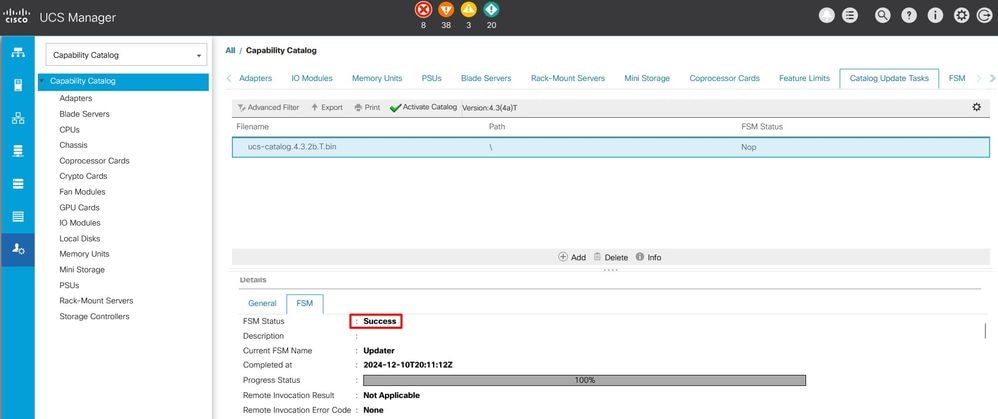Select Blade Servers in the navigation tree

[x=84, y=114]
